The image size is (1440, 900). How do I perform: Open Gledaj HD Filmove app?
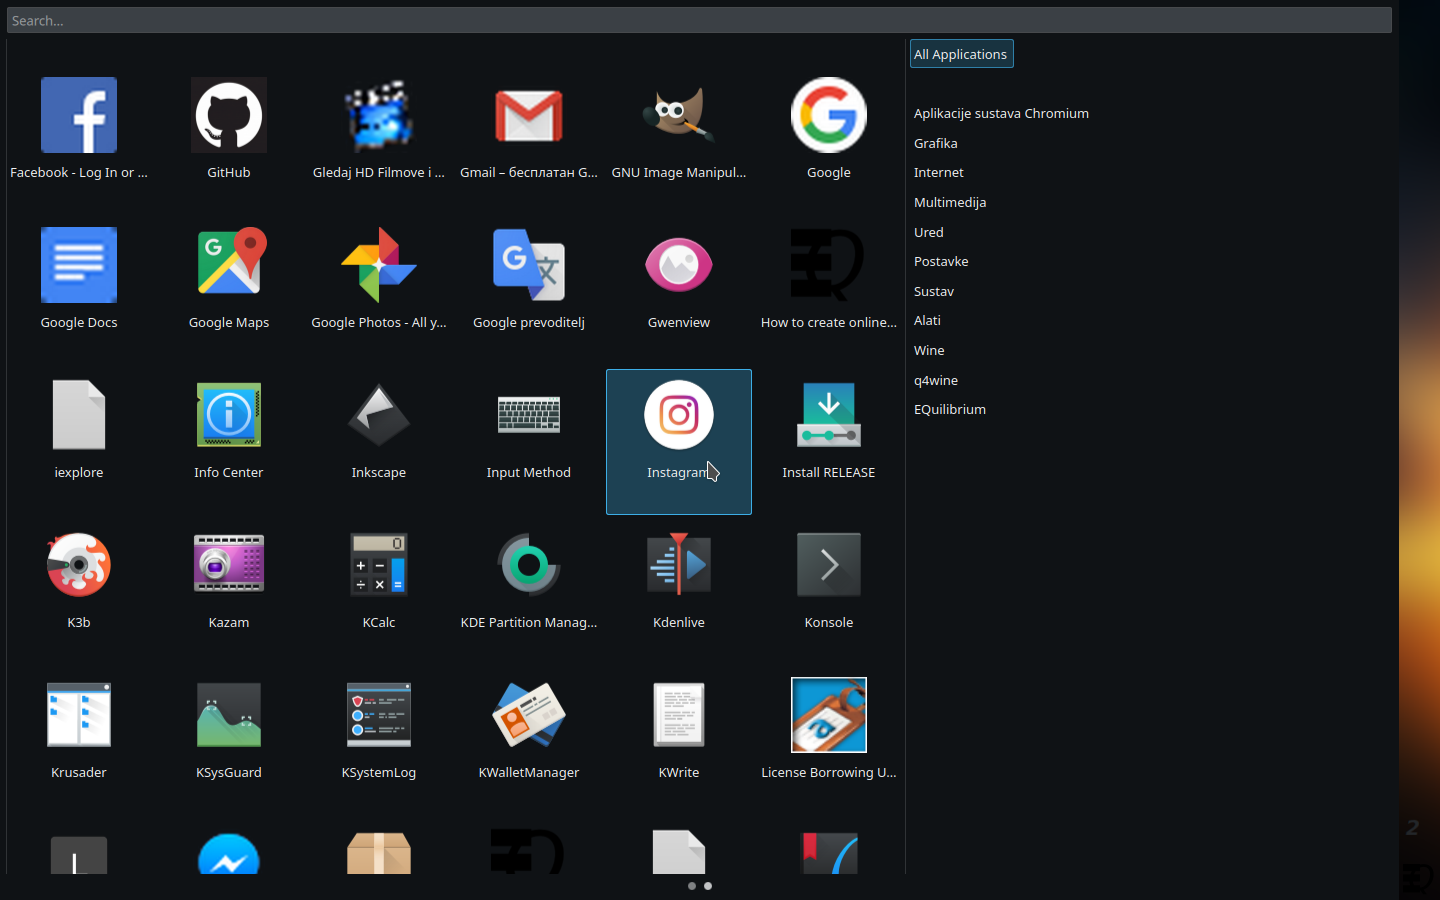379,115
